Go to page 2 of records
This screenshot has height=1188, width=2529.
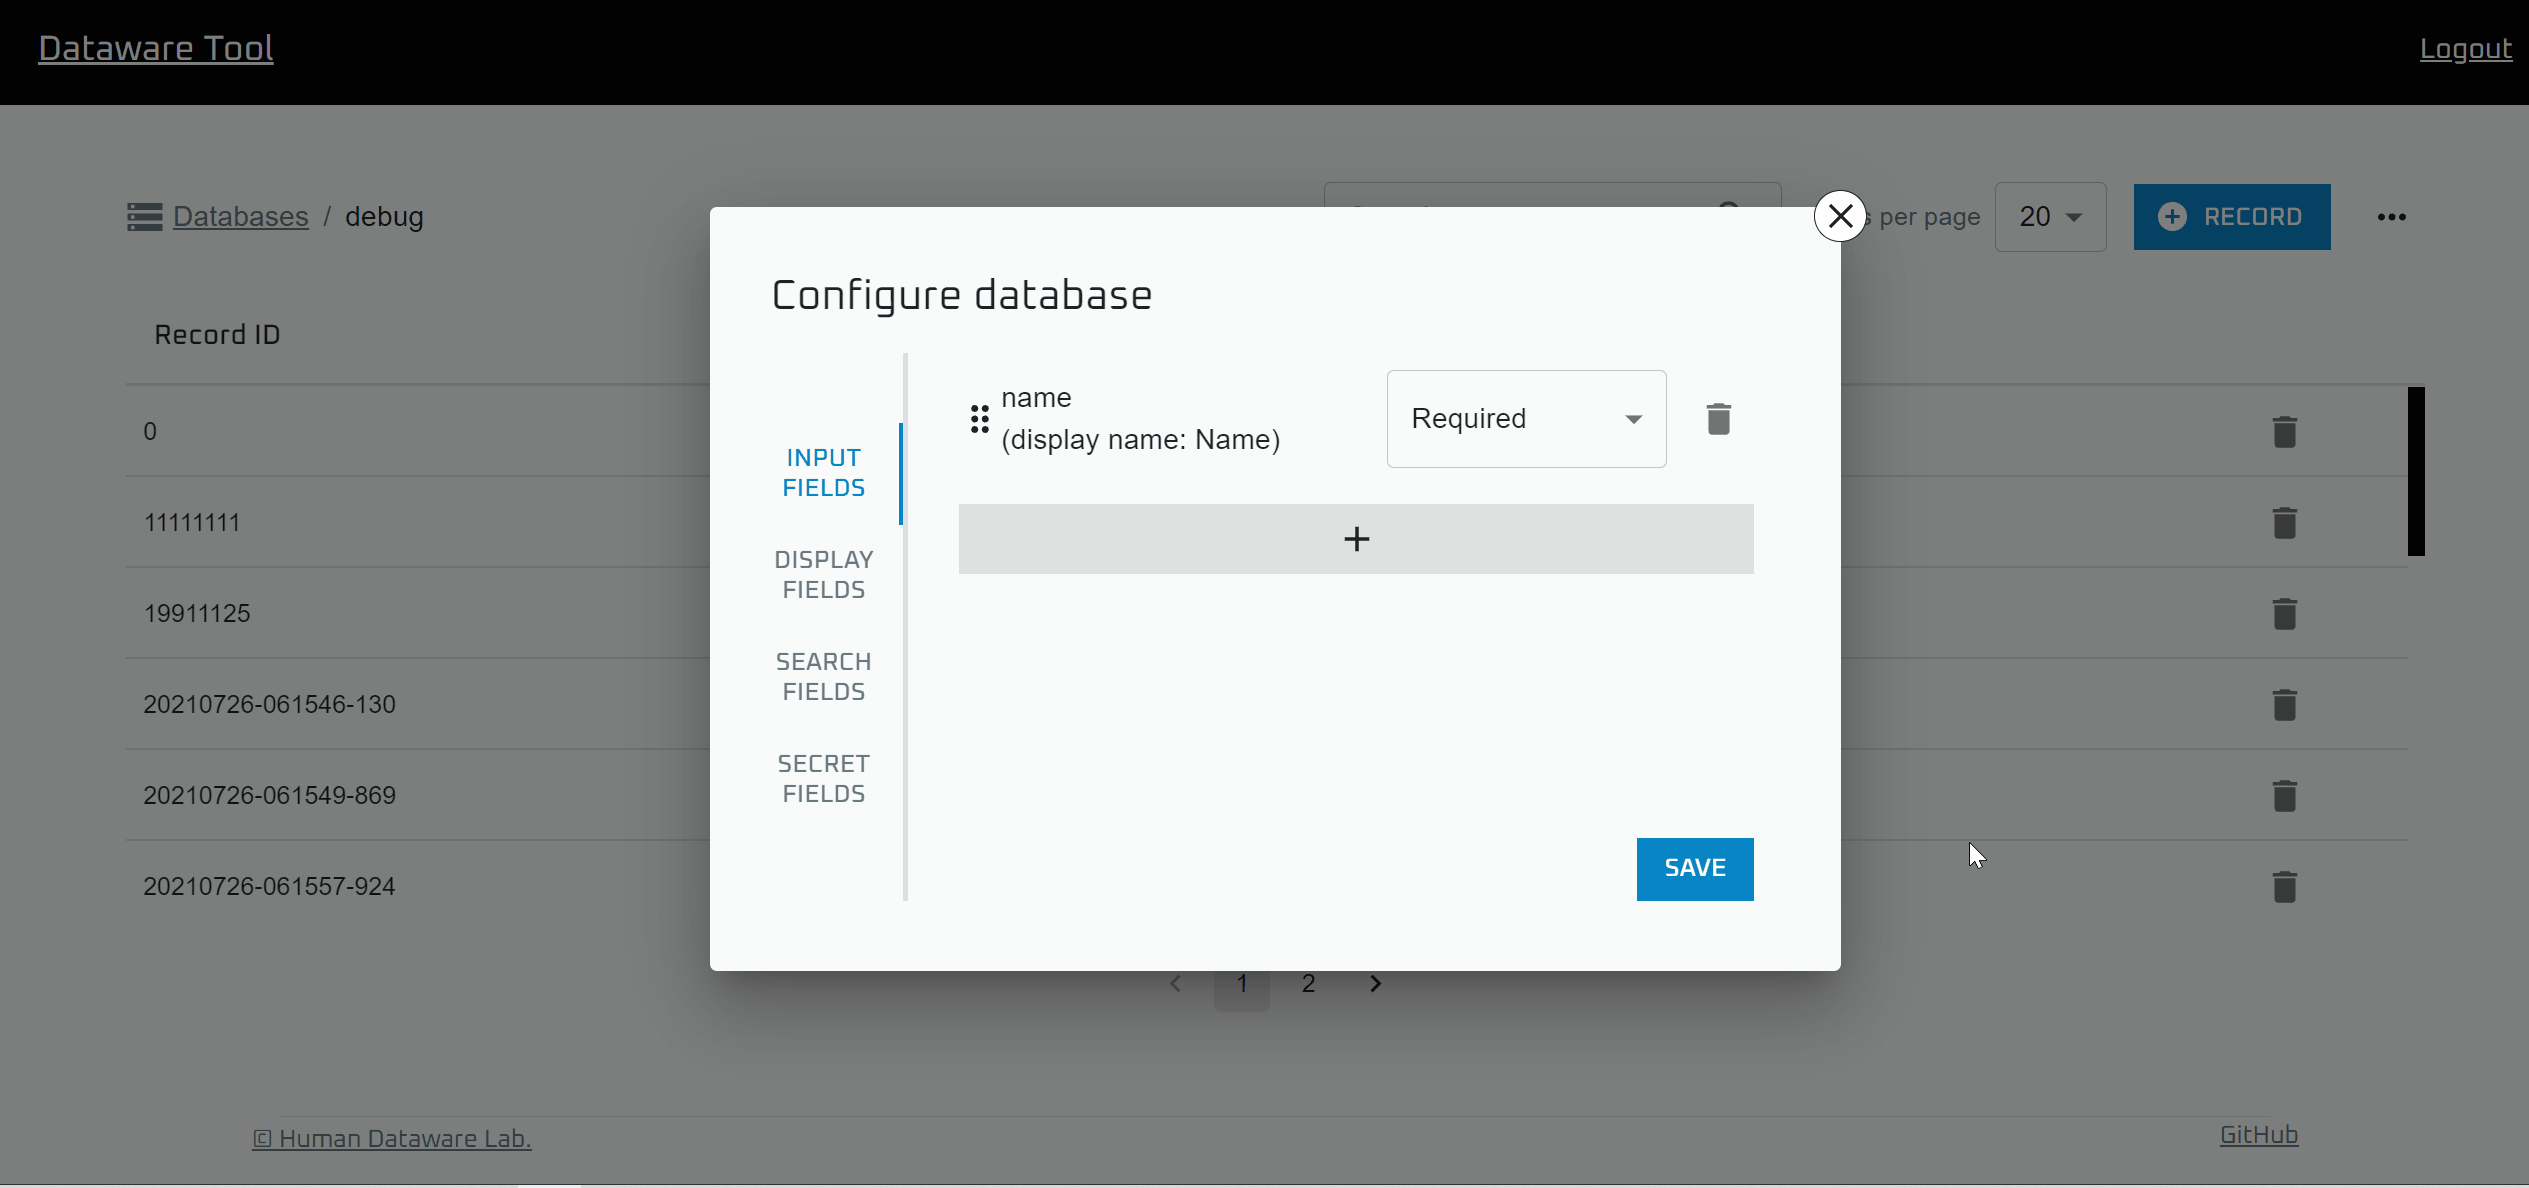(1308, 983)
